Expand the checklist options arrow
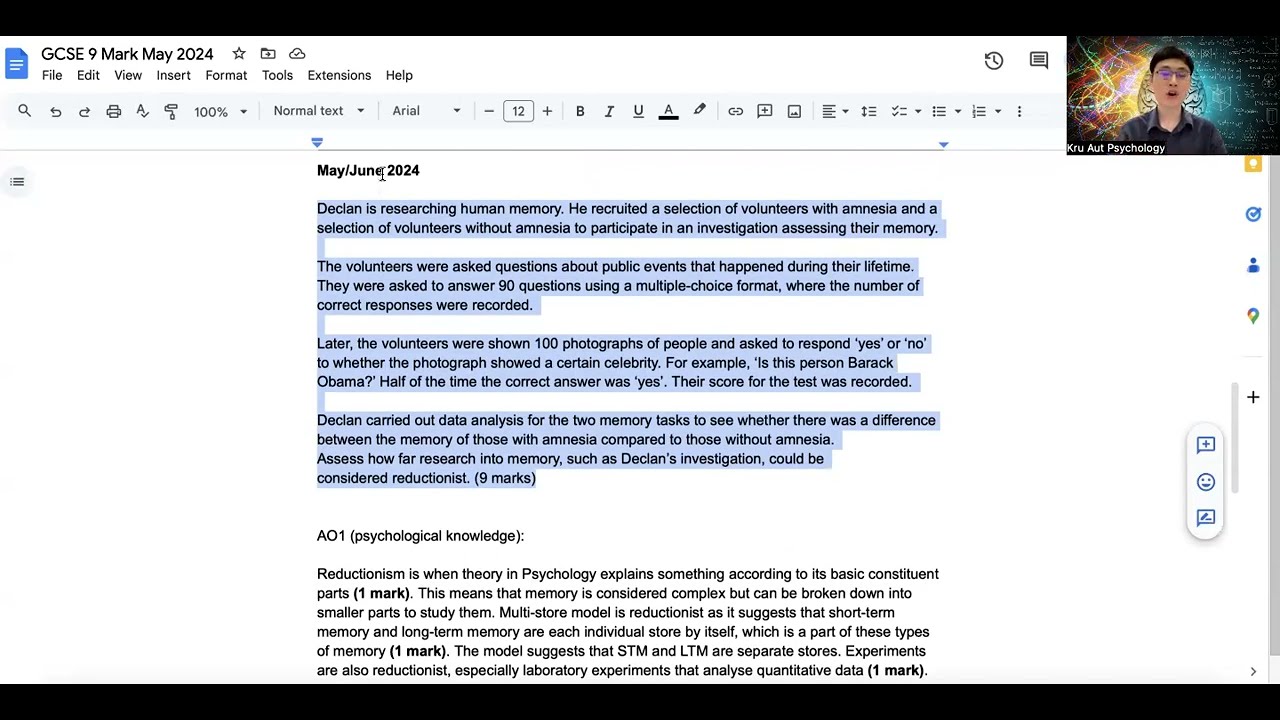1280x720 pixels. tap(918, 111)
